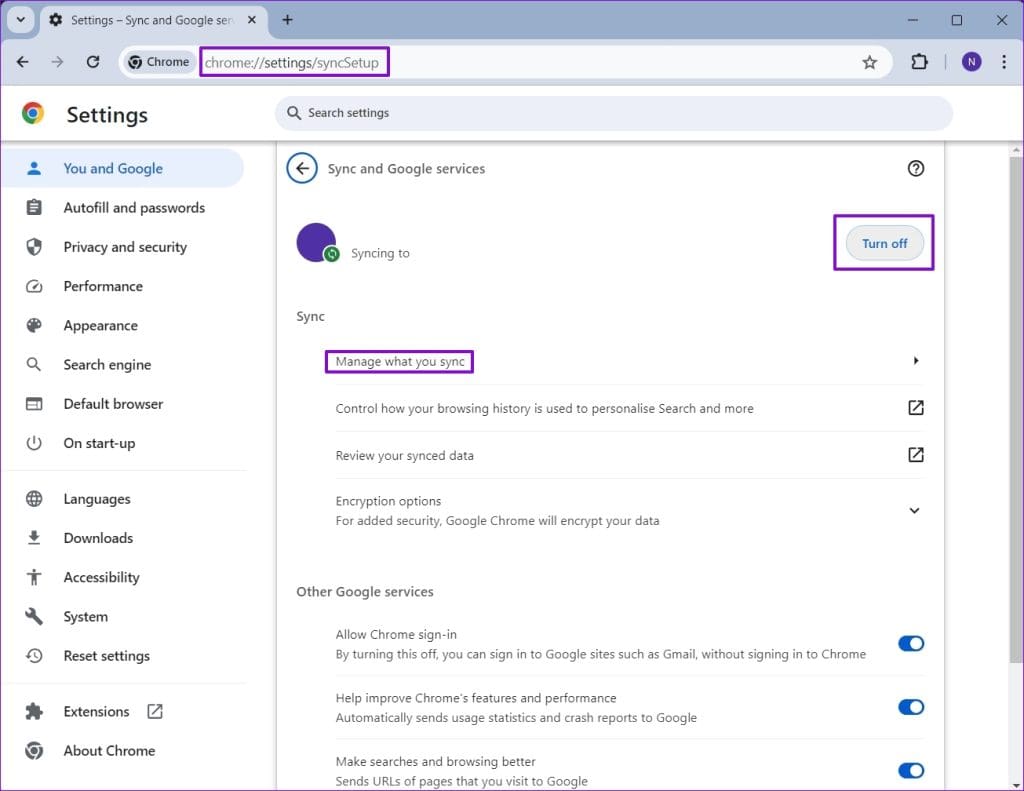This screenshot has width=1024, height=791.
Task: Click the vertical scrollbar of settings page
Action: tap(1016, 400)
